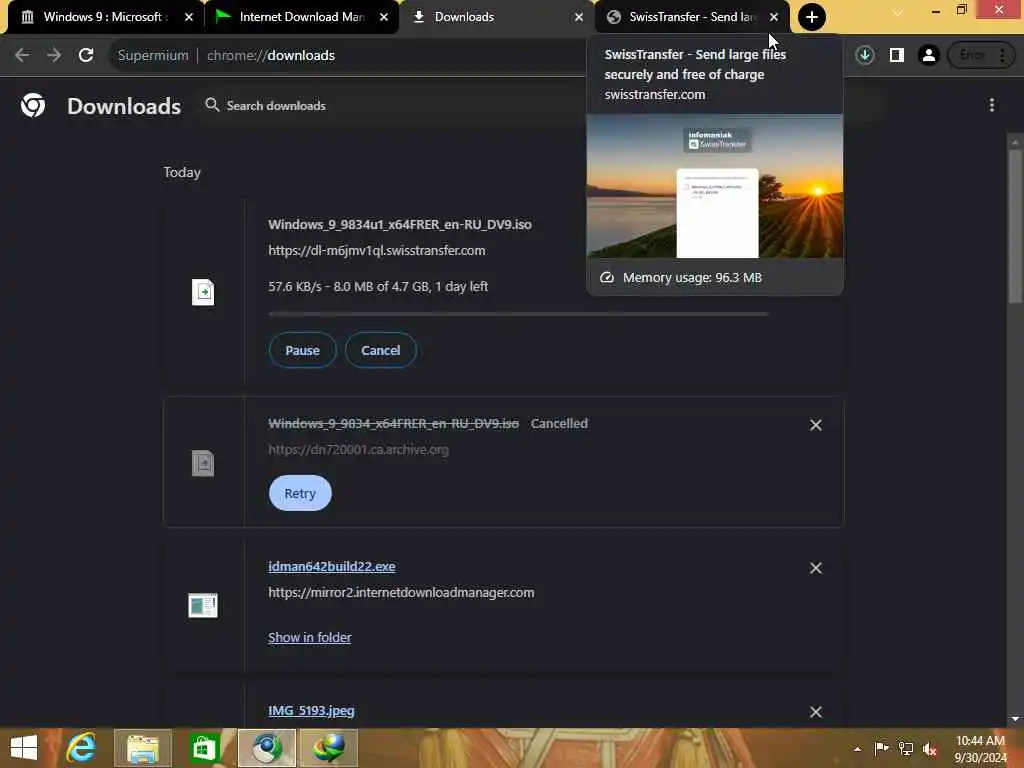Open Internet Download Manager taskbar icon
The height and width of the screenshot is (768, 1024).
328,748
